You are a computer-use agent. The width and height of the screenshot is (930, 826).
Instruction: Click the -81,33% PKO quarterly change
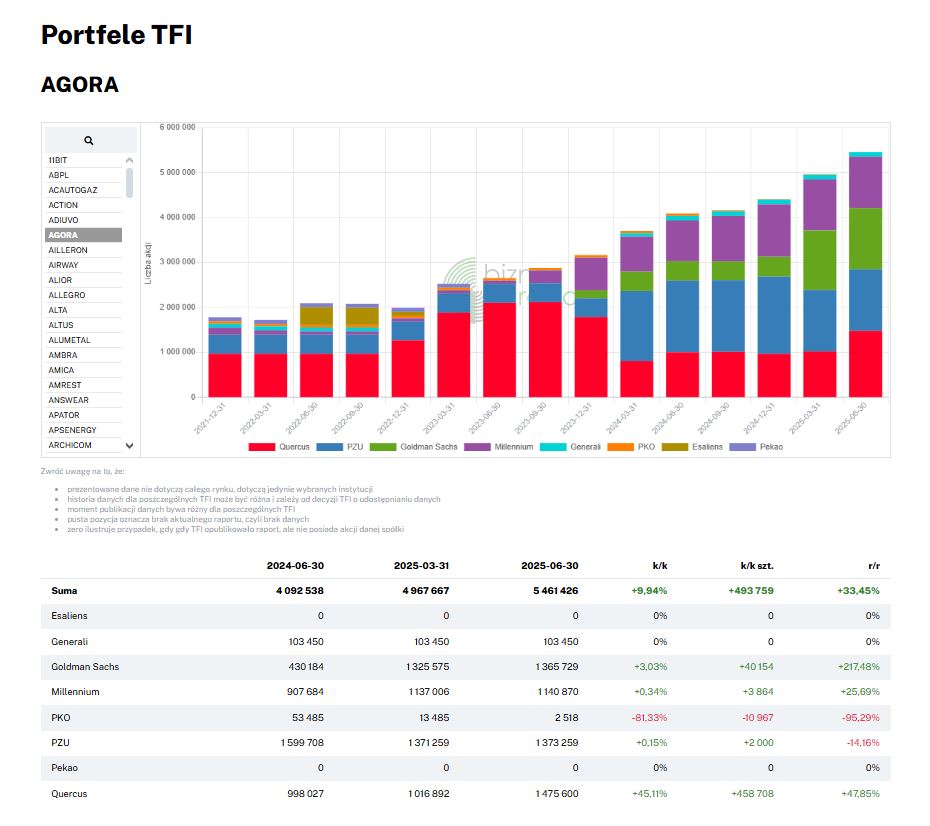click(649, 717)
